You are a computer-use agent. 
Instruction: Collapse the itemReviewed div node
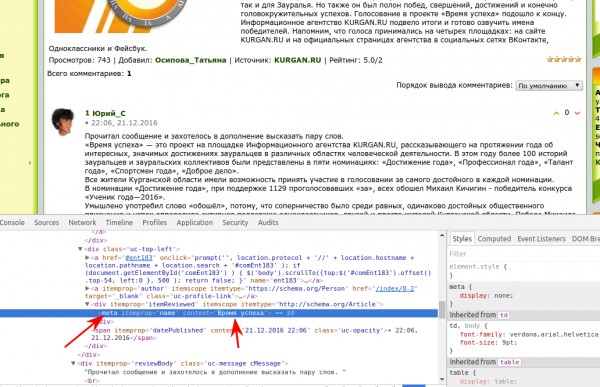pyautogui.click(x=87, y=304)
